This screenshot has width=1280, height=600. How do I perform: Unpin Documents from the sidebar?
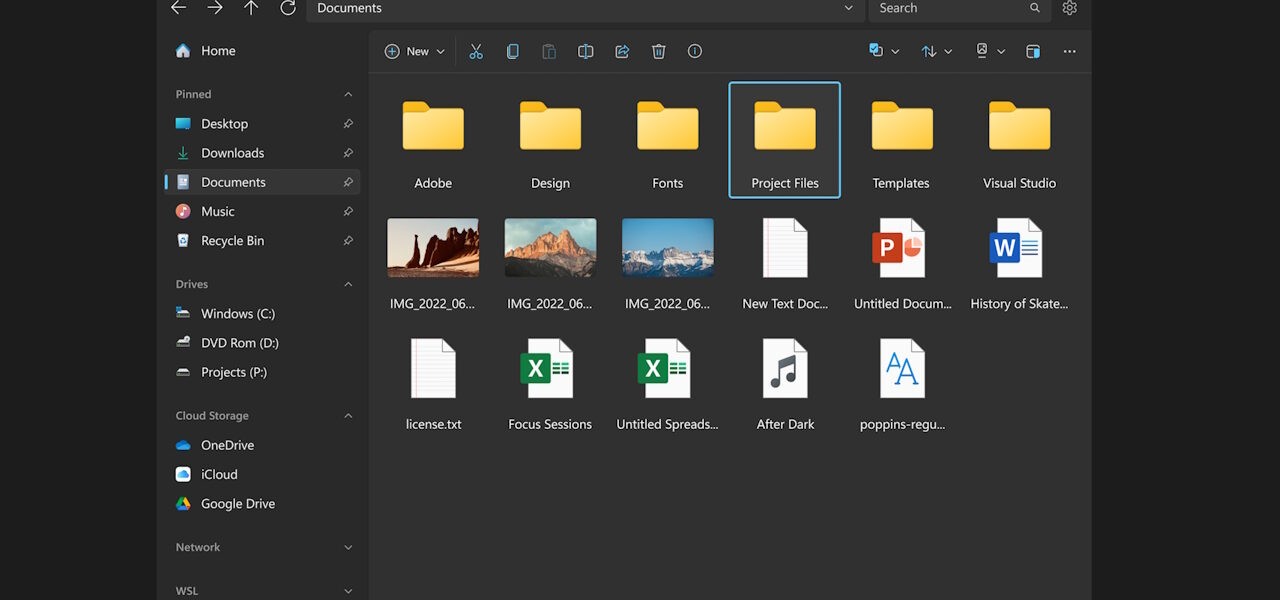point(347,182)
